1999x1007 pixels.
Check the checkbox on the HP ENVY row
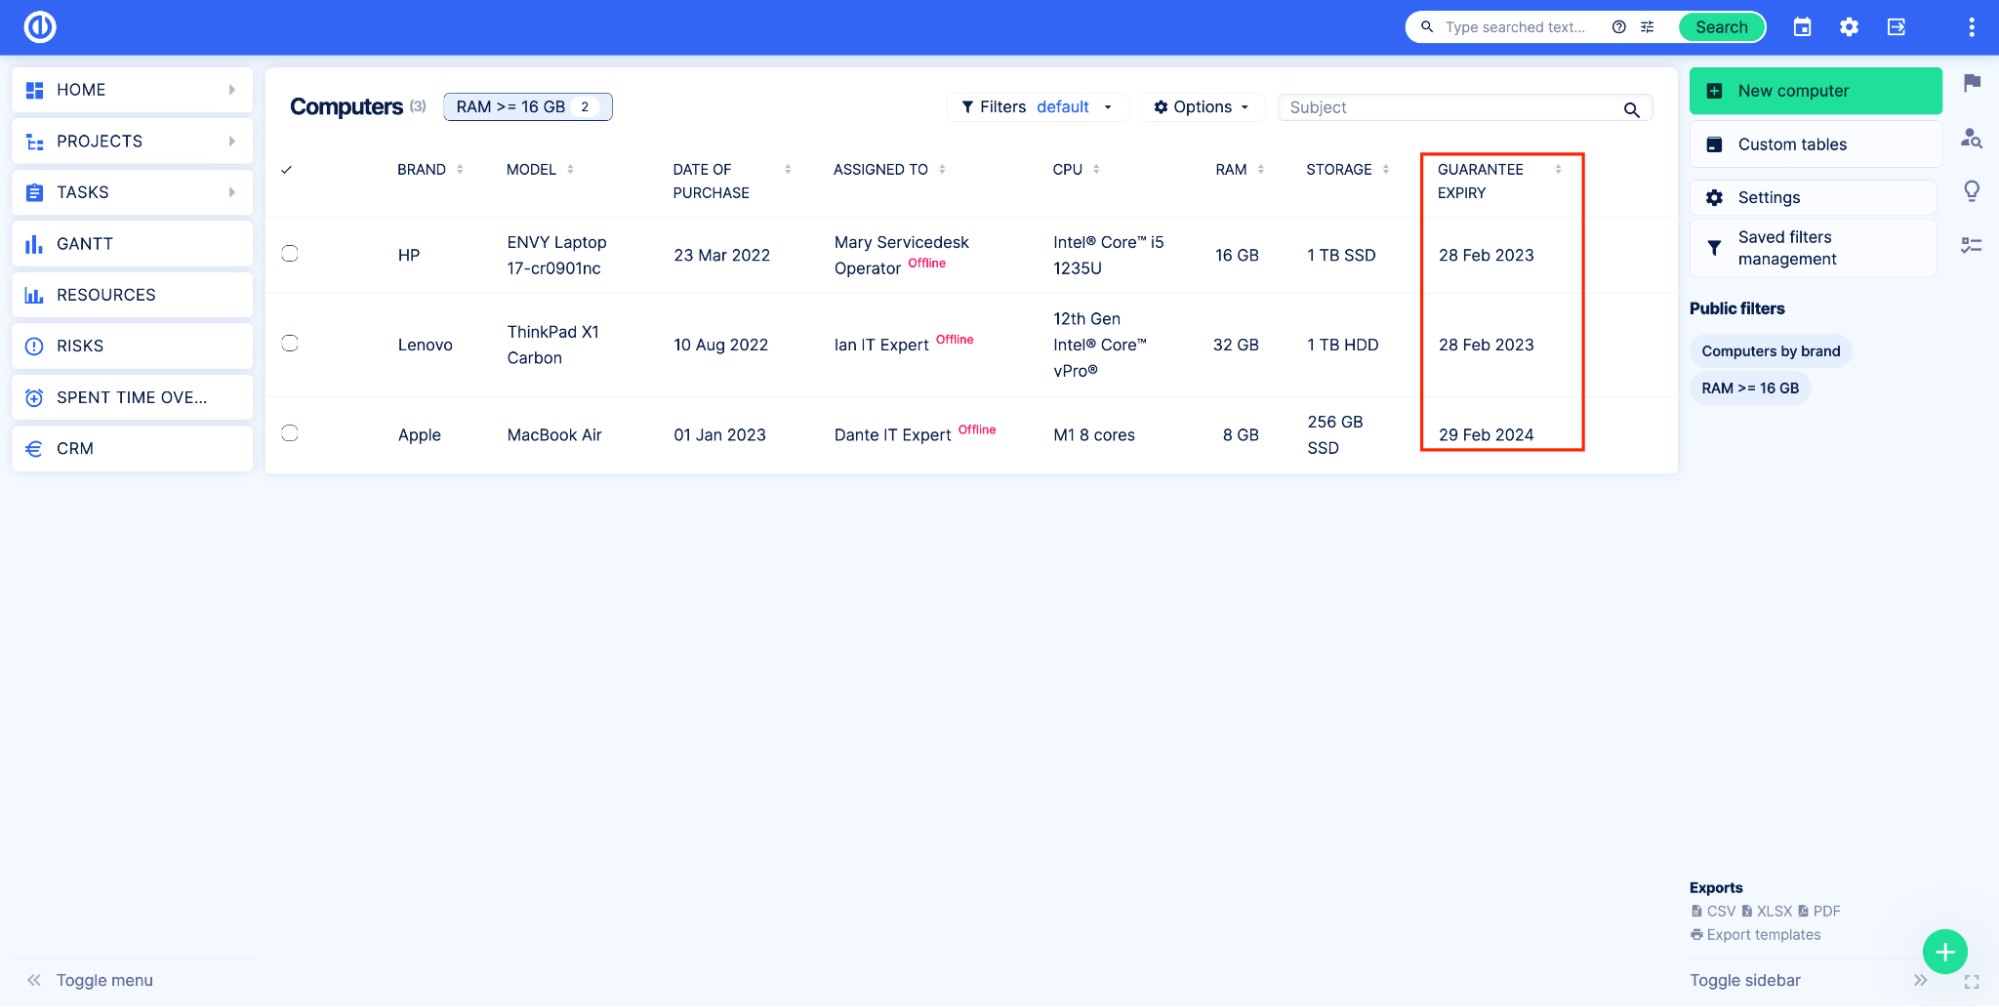289,253
